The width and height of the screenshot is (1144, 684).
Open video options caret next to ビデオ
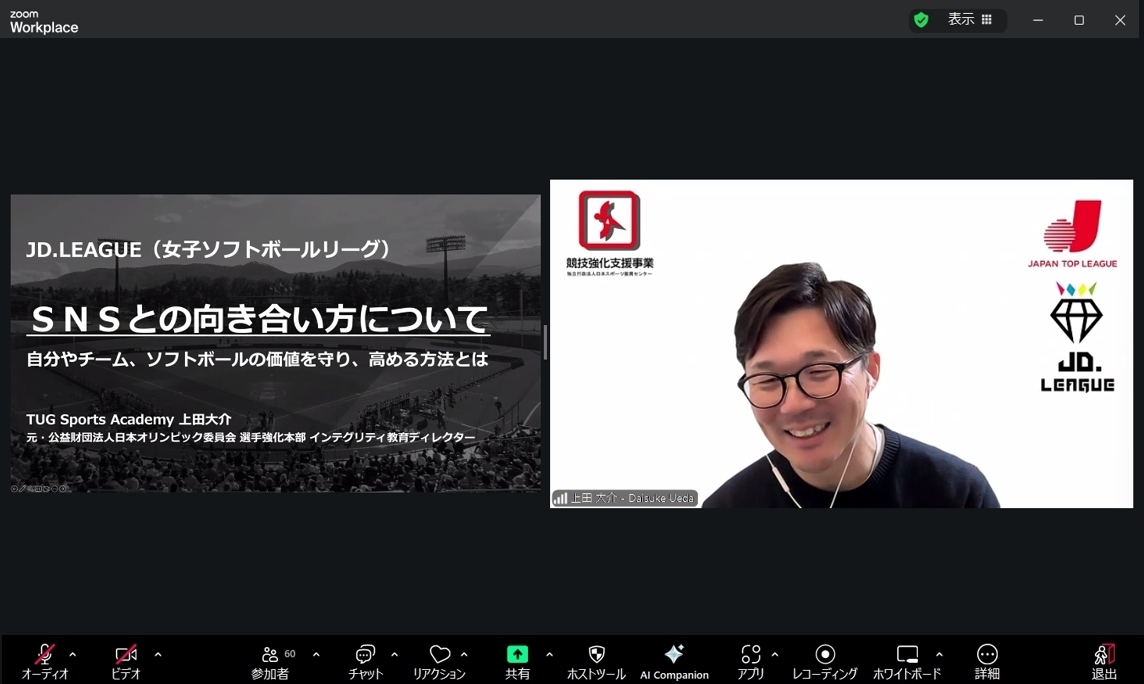158,655
